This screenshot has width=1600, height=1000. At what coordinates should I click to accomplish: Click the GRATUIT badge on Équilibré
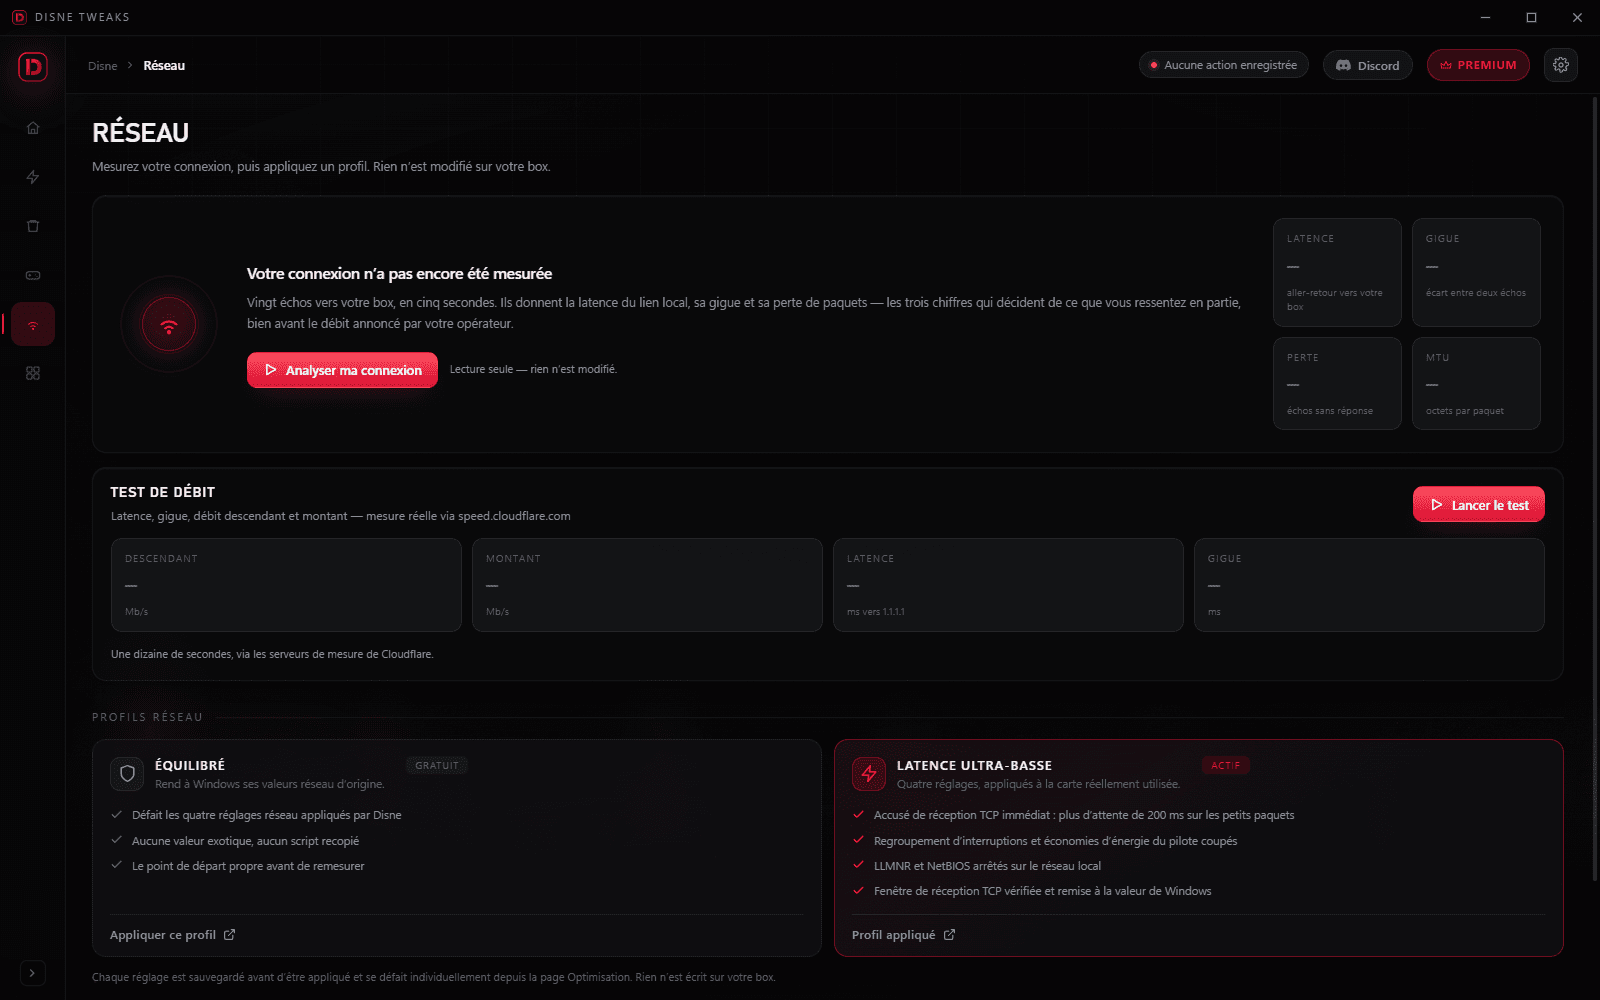tap(437, 766)
